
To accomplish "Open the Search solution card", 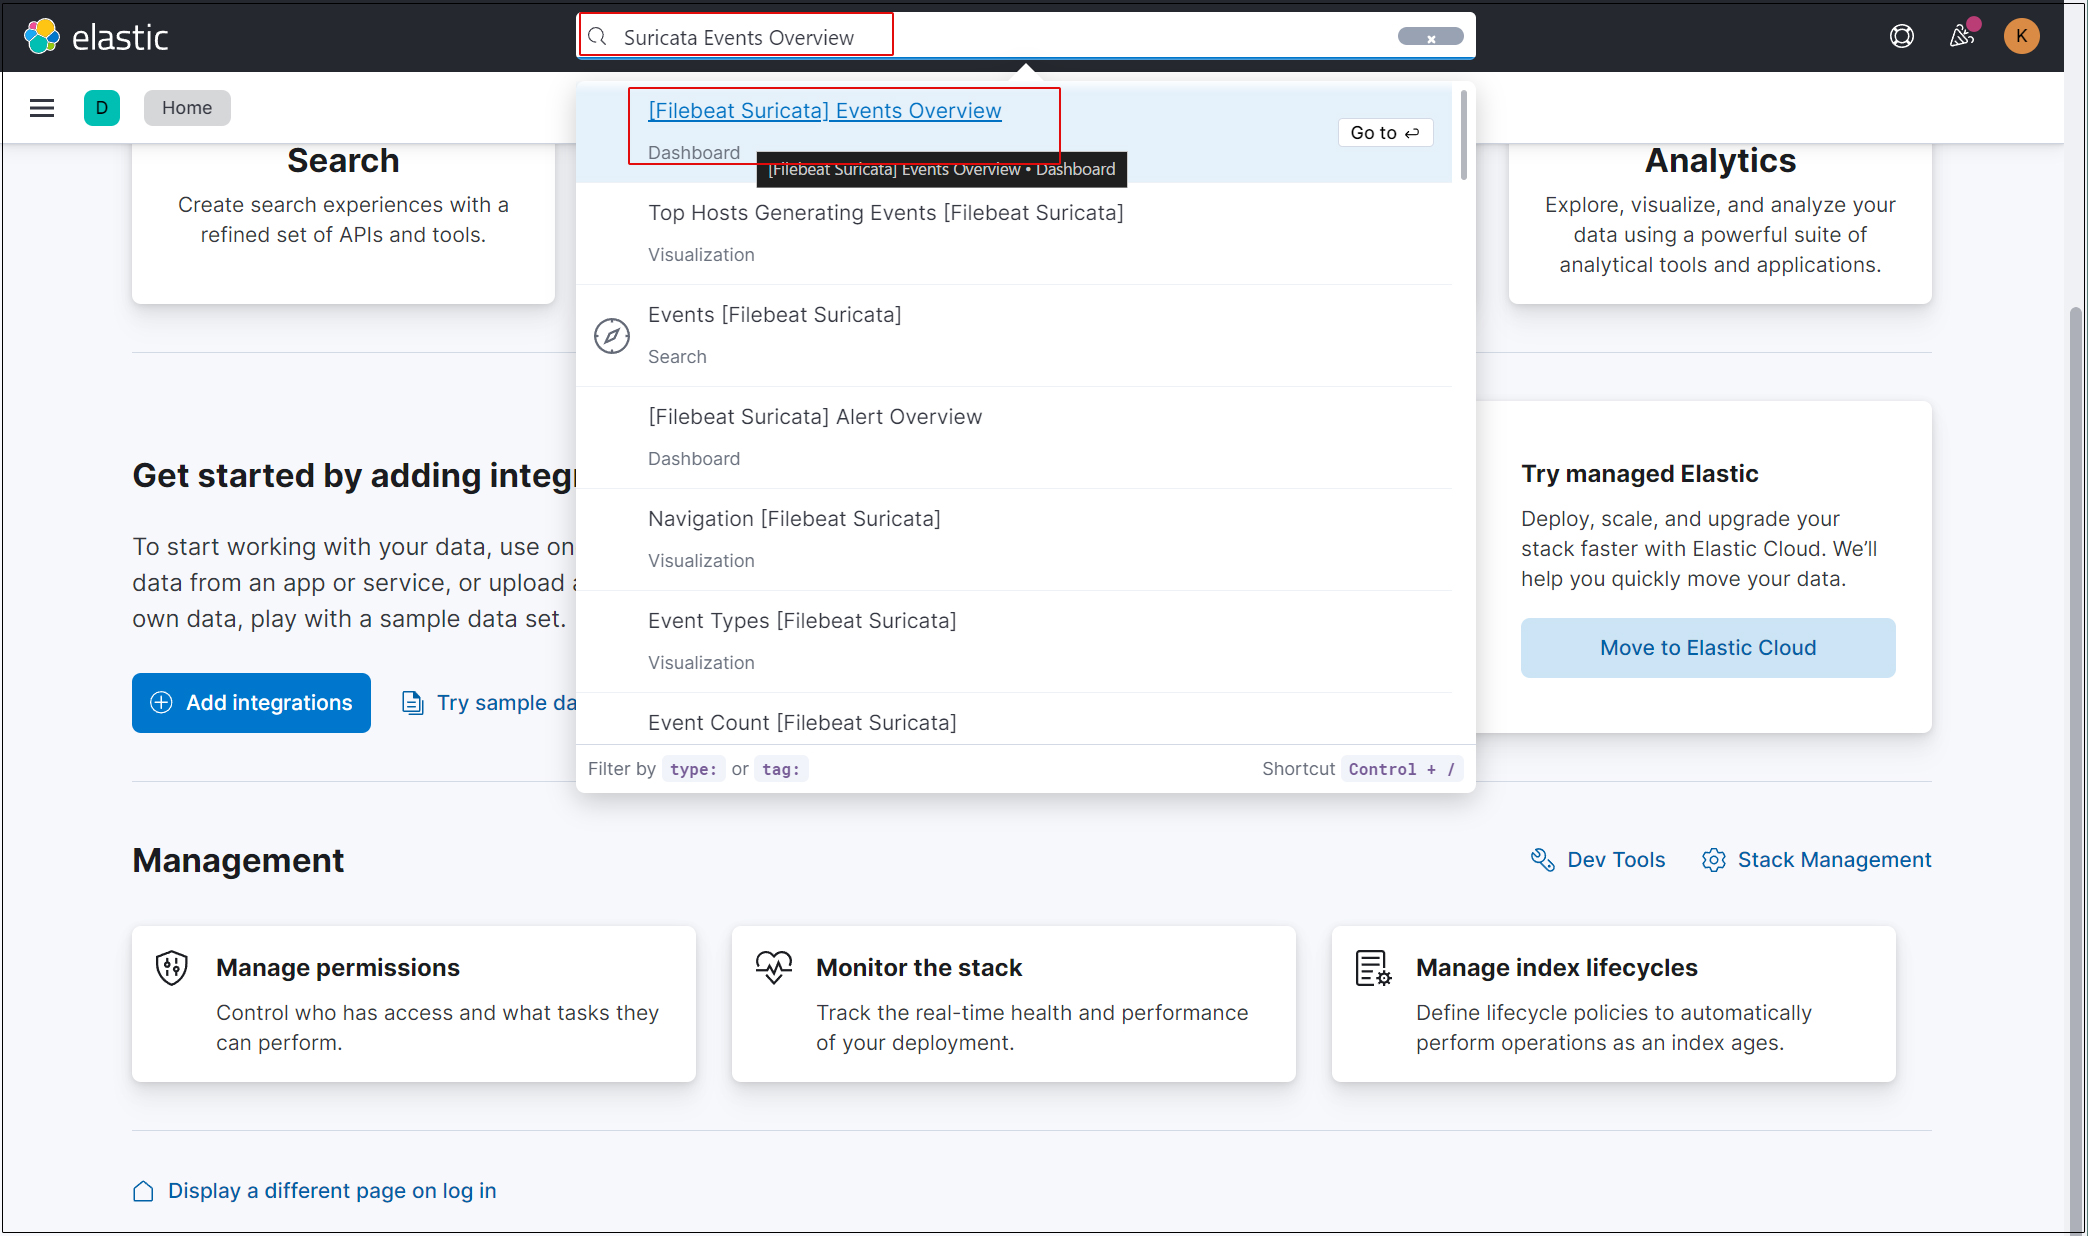I will [x=343, y=222].
